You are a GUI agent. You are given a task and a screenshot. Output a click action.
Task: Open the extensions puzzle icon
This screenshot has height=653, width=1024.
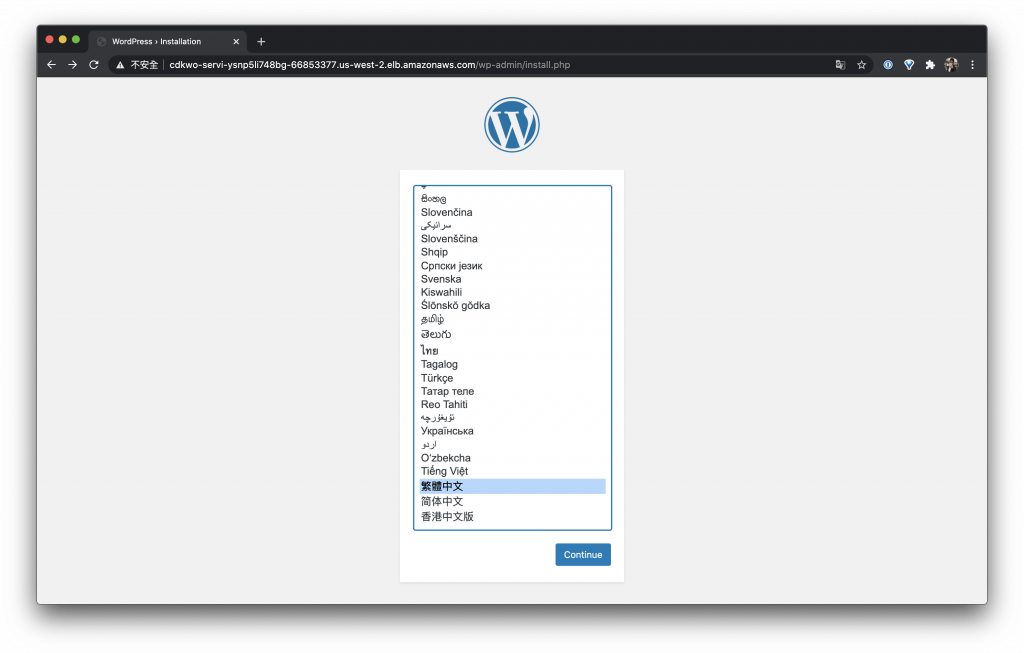coord(930,65)
